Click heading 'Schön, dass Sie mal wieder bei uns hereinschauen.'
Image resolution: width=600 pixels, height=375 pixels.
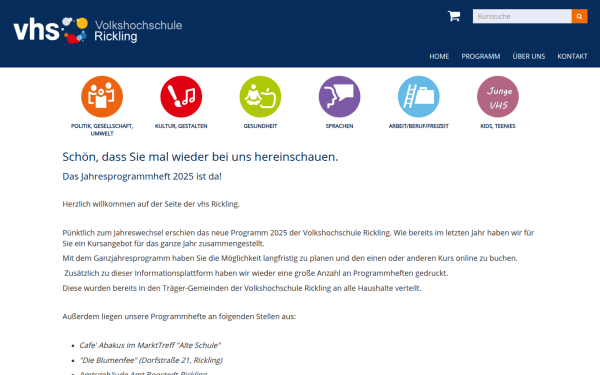click(200, 157)
